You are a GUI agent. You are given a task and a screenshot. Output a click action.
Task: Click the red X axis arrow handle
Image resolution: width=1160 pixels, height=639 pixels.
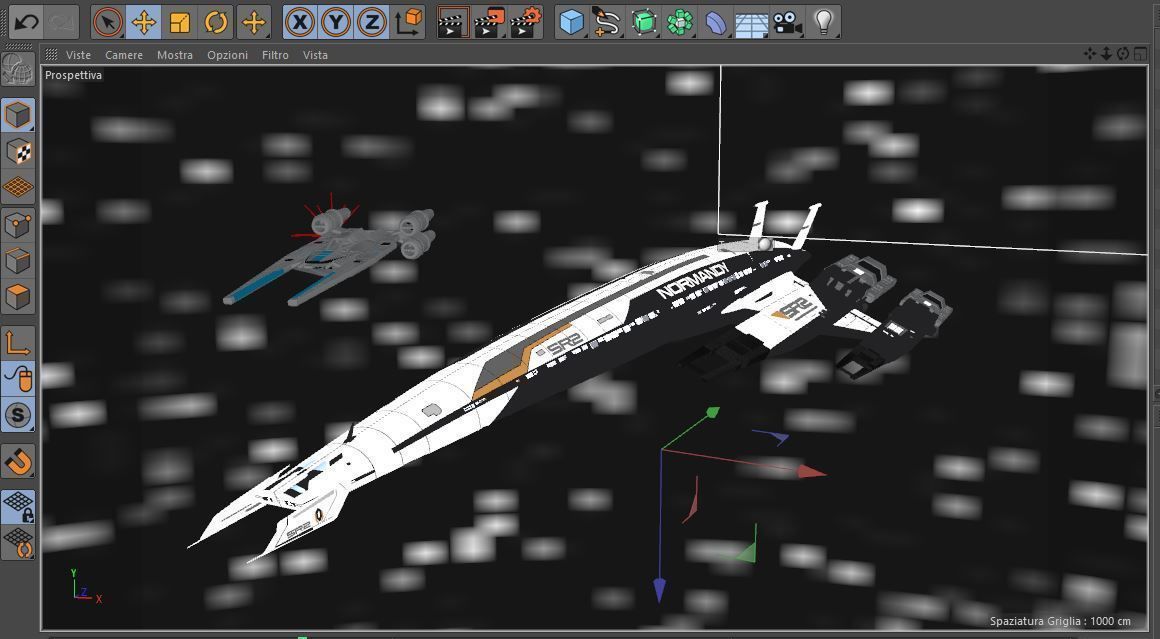[x=812, y=470]
